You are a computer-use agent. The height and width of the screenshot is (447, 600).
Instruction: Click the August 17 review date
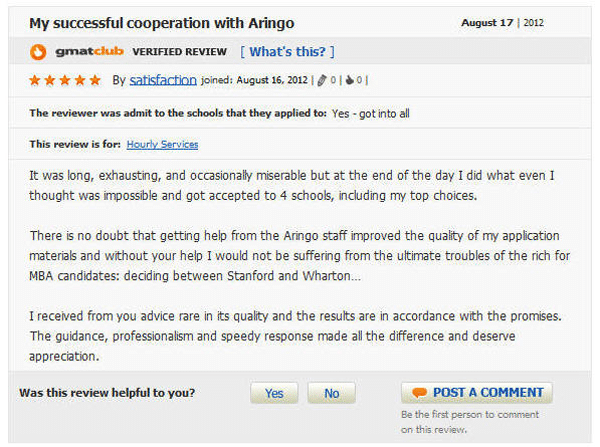point(487,23)
